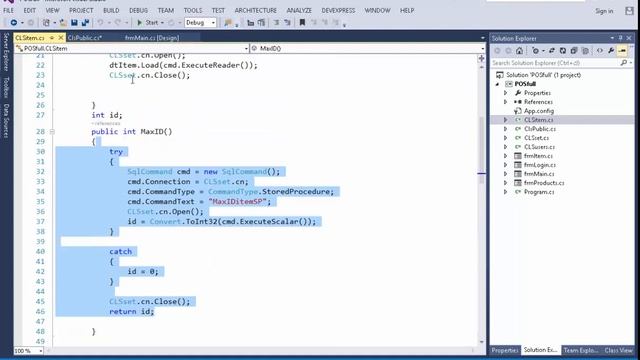Open the WINDOW menu
640x360 pixels.
coord(377,10)
